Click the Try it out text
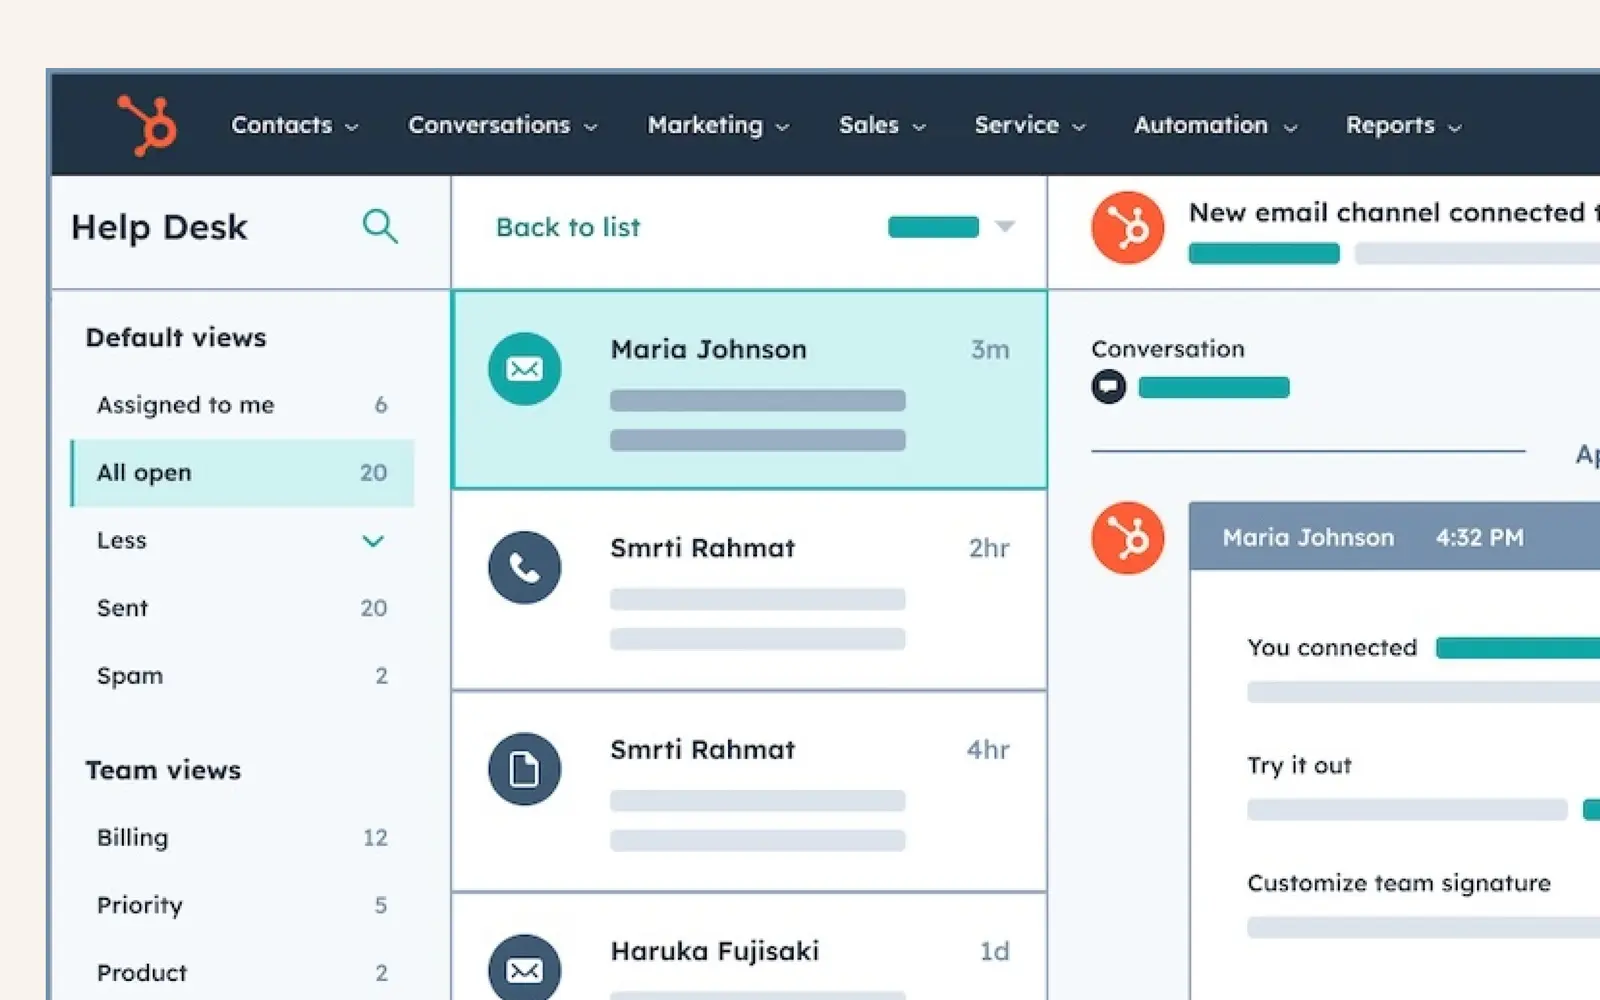Image resolution: width=1600 pixels, height=1000 pixels. (1299, 766)
